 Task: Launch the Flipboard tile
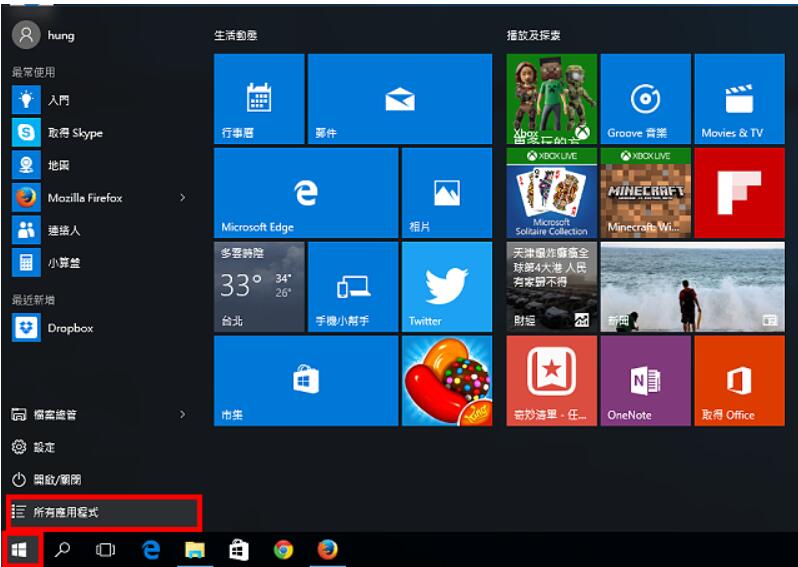(739, 193)
